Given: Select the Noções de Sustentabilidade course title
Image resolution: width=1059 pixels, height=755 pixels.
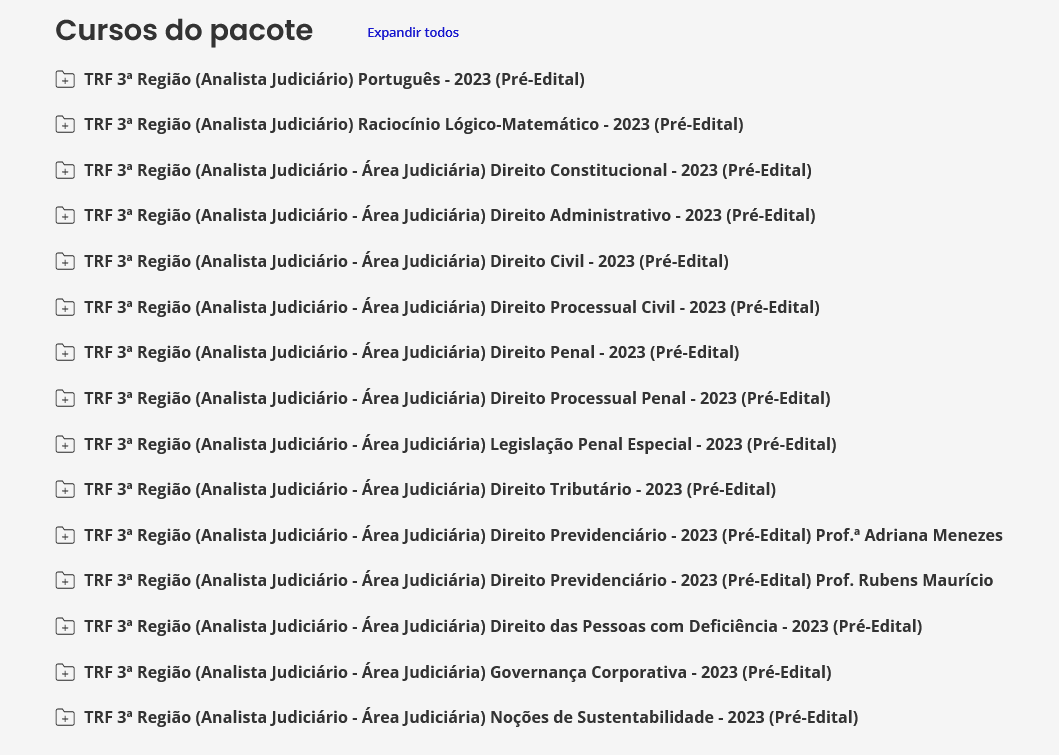Looking at the screenshot, I should pos(471,717).
